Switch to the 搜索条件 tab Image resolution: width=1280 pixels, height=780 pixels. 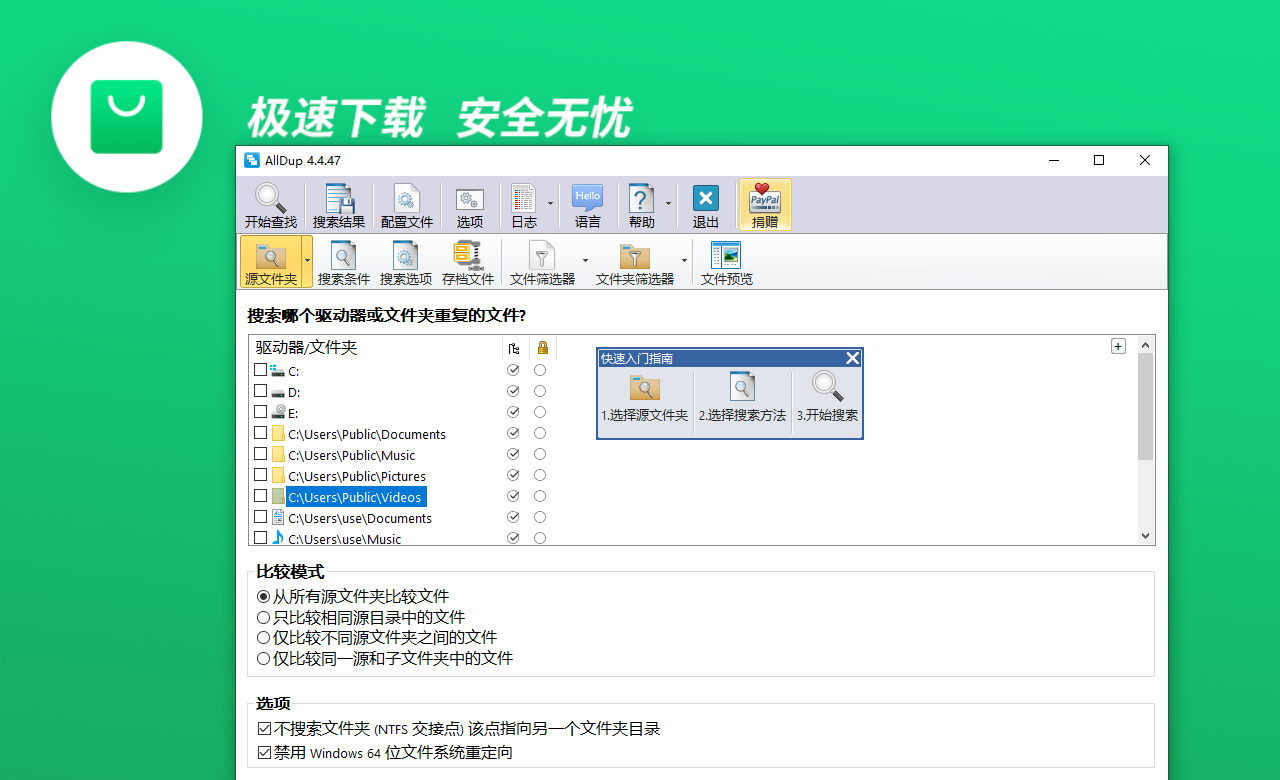click(x=343, y=261)
